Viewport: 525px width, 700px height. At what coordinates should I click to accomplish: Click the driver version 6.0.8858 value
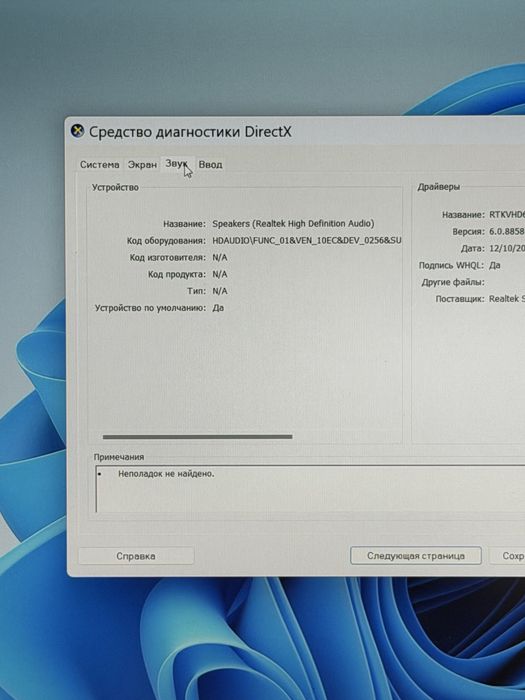[x=507, y=232]
